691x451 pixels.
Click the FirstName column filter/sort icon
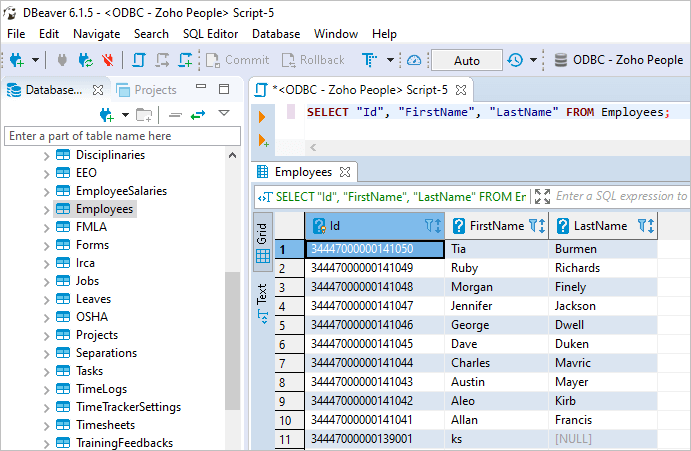[x=537, y=226]
